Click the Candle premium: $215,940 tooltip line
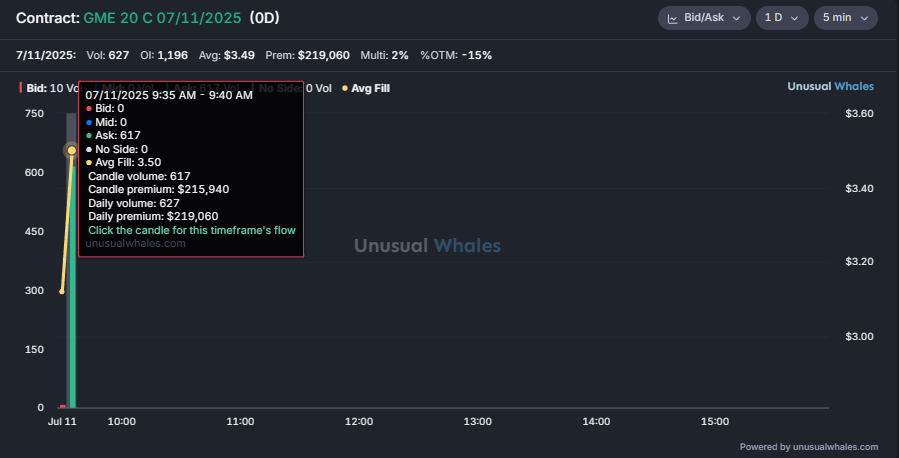The width and height of the screenshot is (899, 458). point(159,189)
